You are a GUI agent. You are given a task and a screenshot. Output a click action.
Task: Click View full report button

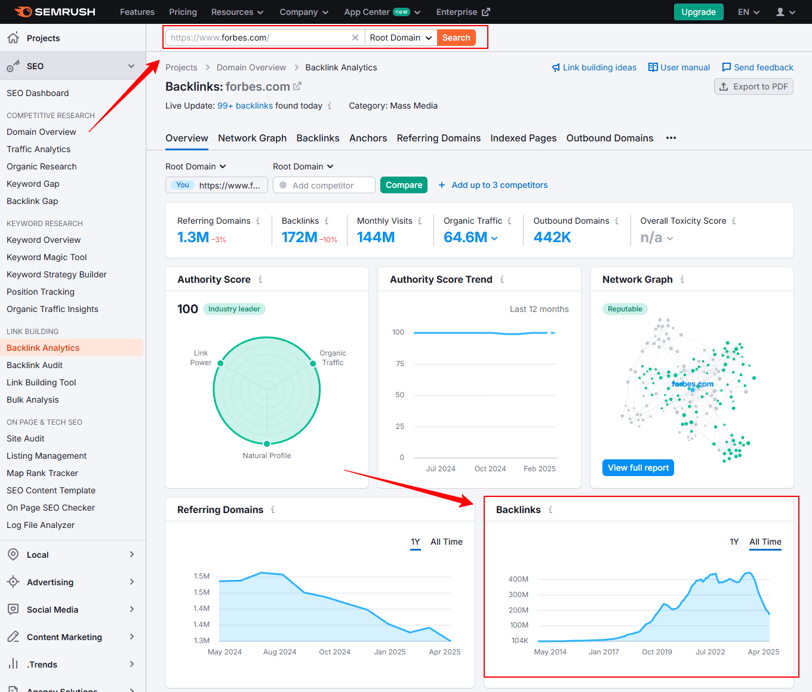click(x=638, y=468)
